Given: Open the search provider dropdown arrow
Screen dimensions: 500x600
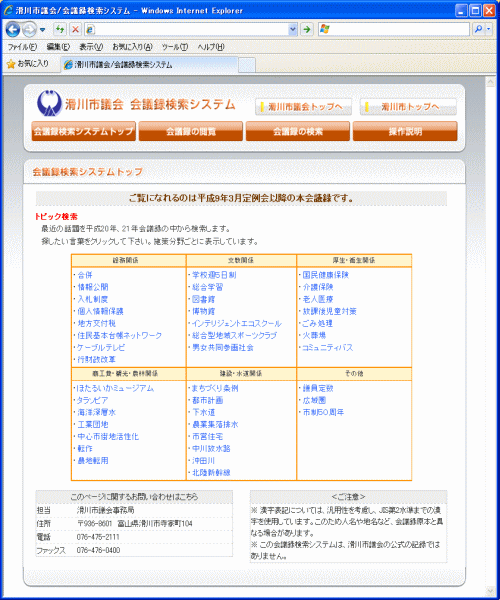Looking at the screenshot, I should (489, 29).
